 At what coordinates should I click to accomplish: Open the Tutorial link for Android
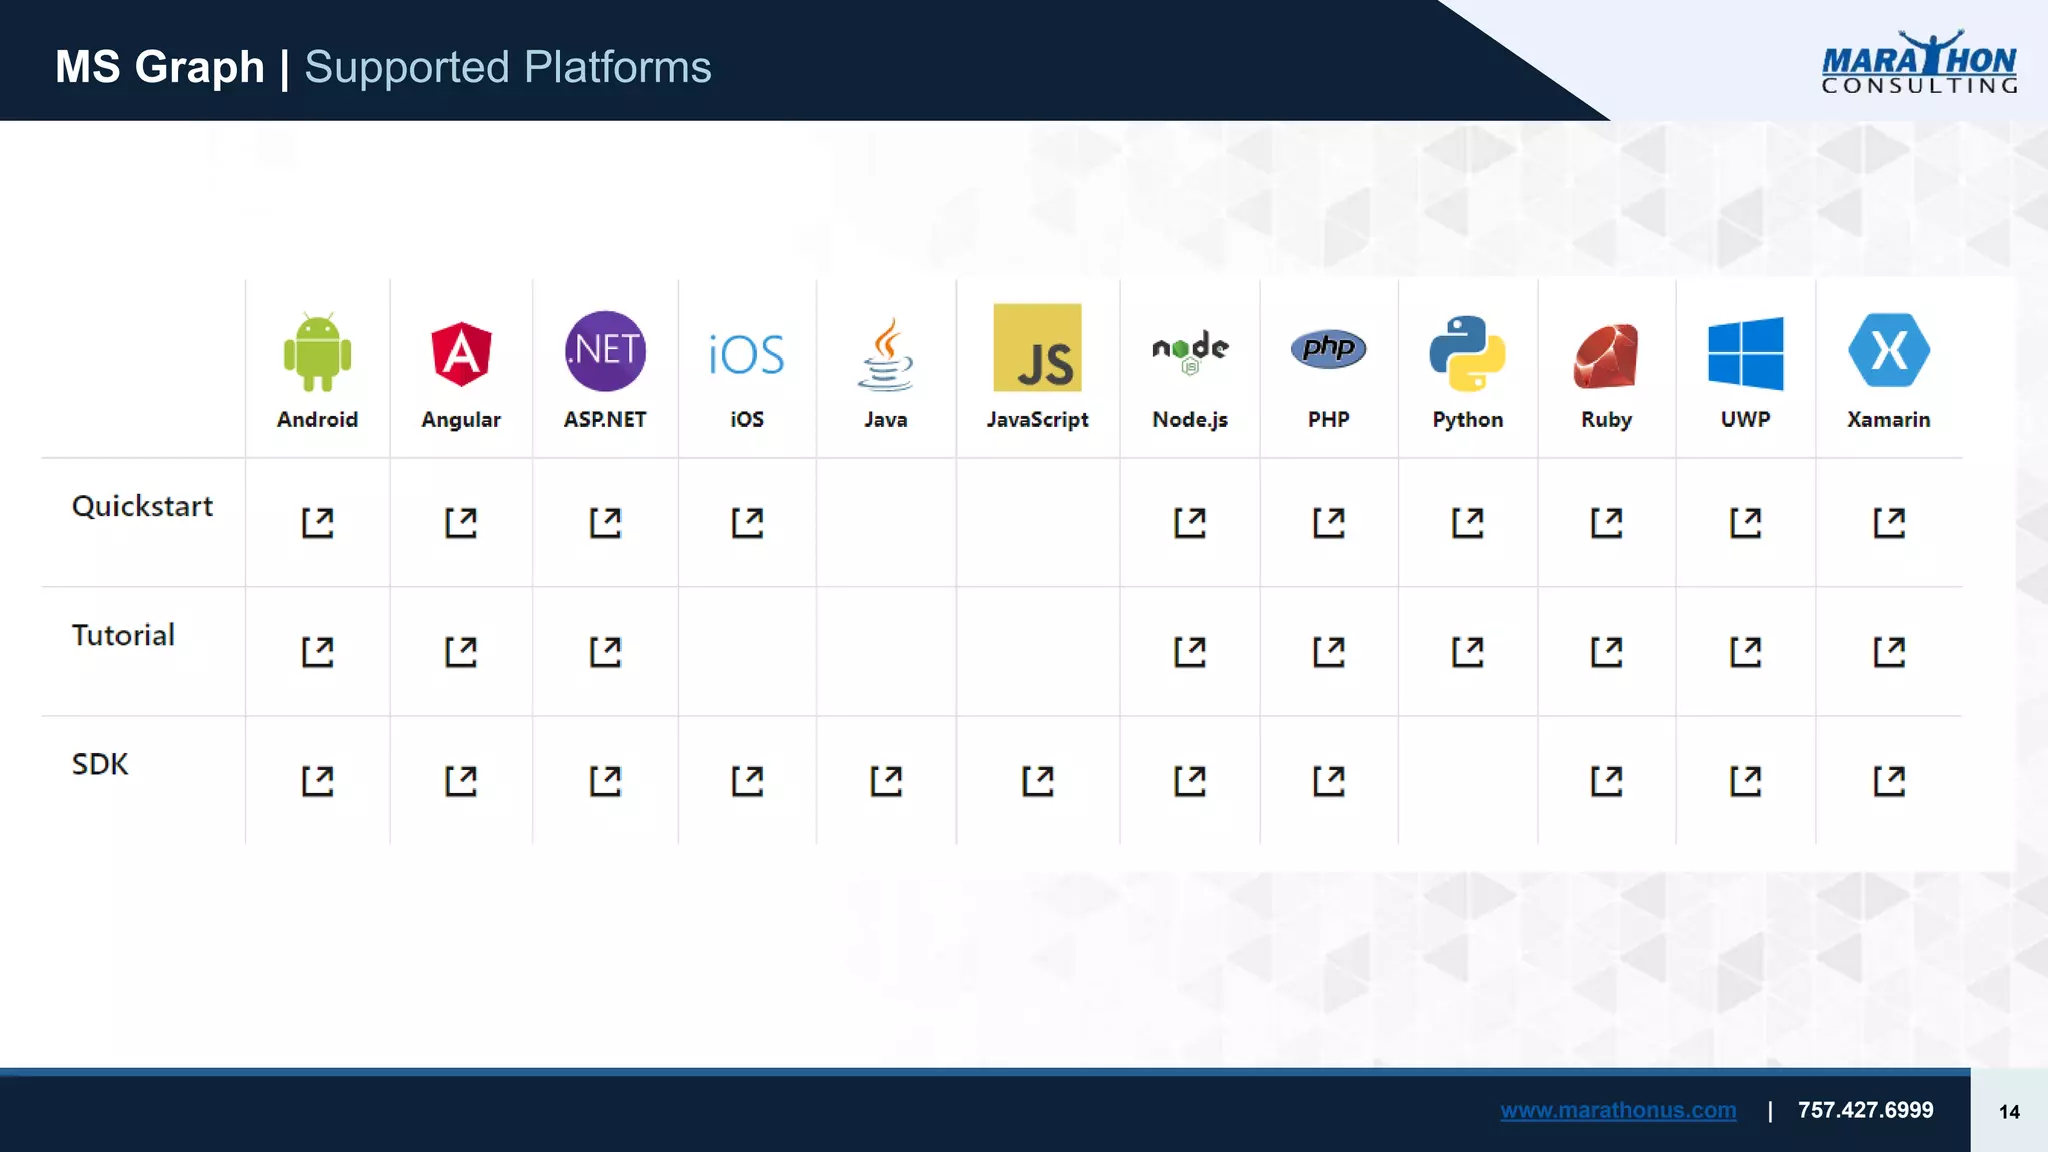click(317, 652)
